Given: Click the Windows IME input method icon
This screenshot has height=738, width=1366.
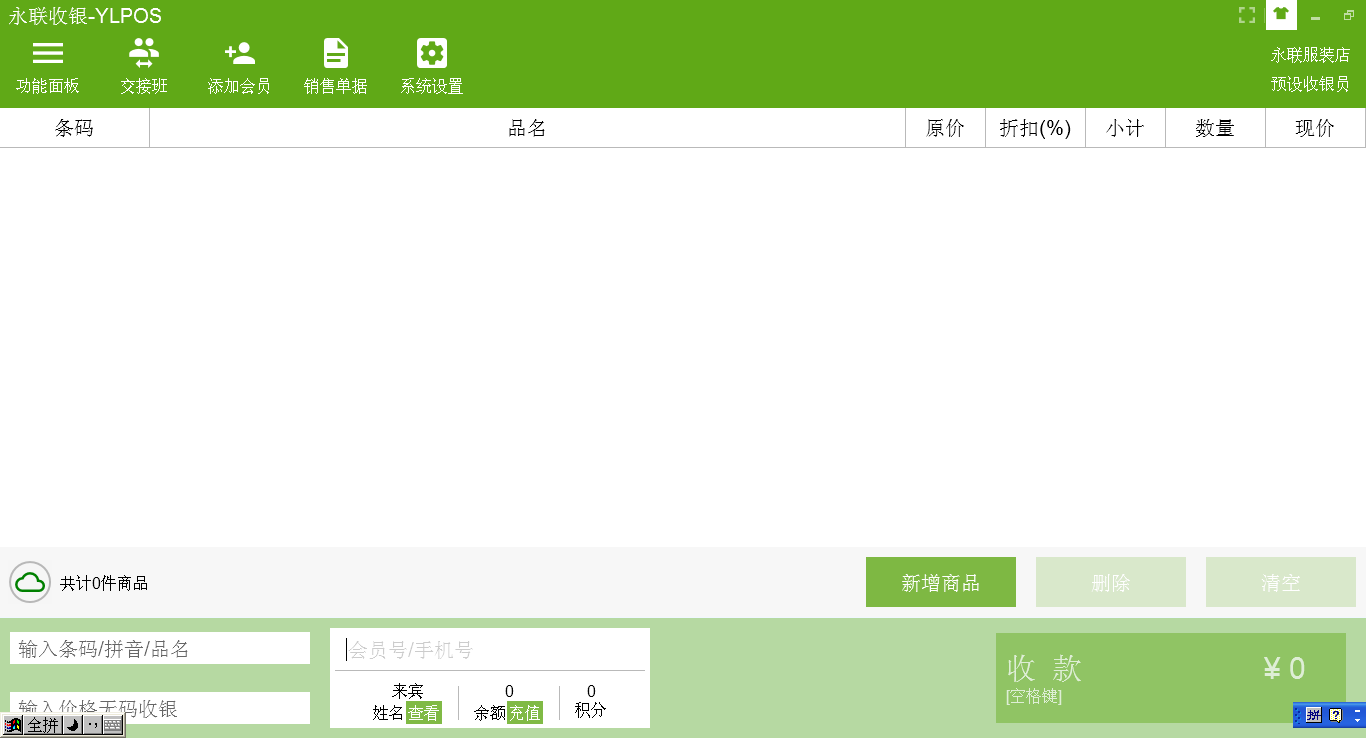Looking at the screenshot, I should (x=12, y=724).
